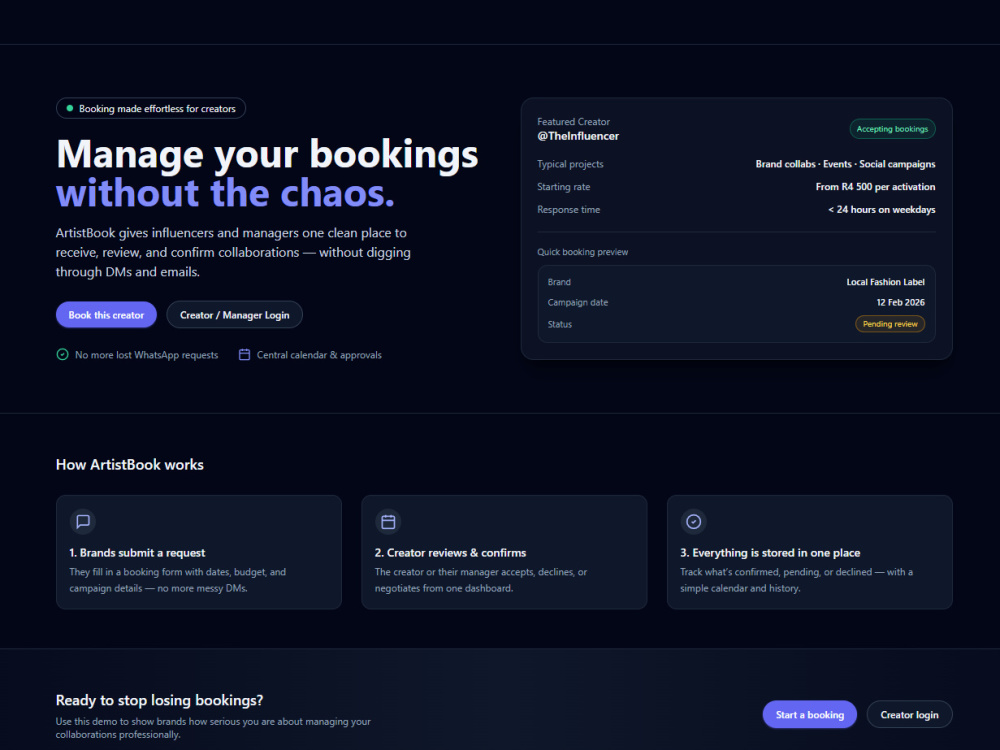The width and height of the screenshot is (1000, 750).
Task: Click the green check icon beside WhatsApp requests
Action: pos(62,355)
